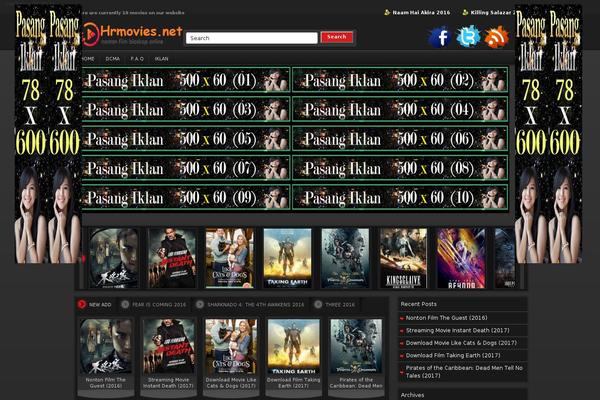Image resolution: width=600 pixels, height=400 pixels.
Task: Open recent post Nonton Film The Guest (2016)
Action: click(x=447, y=318)
